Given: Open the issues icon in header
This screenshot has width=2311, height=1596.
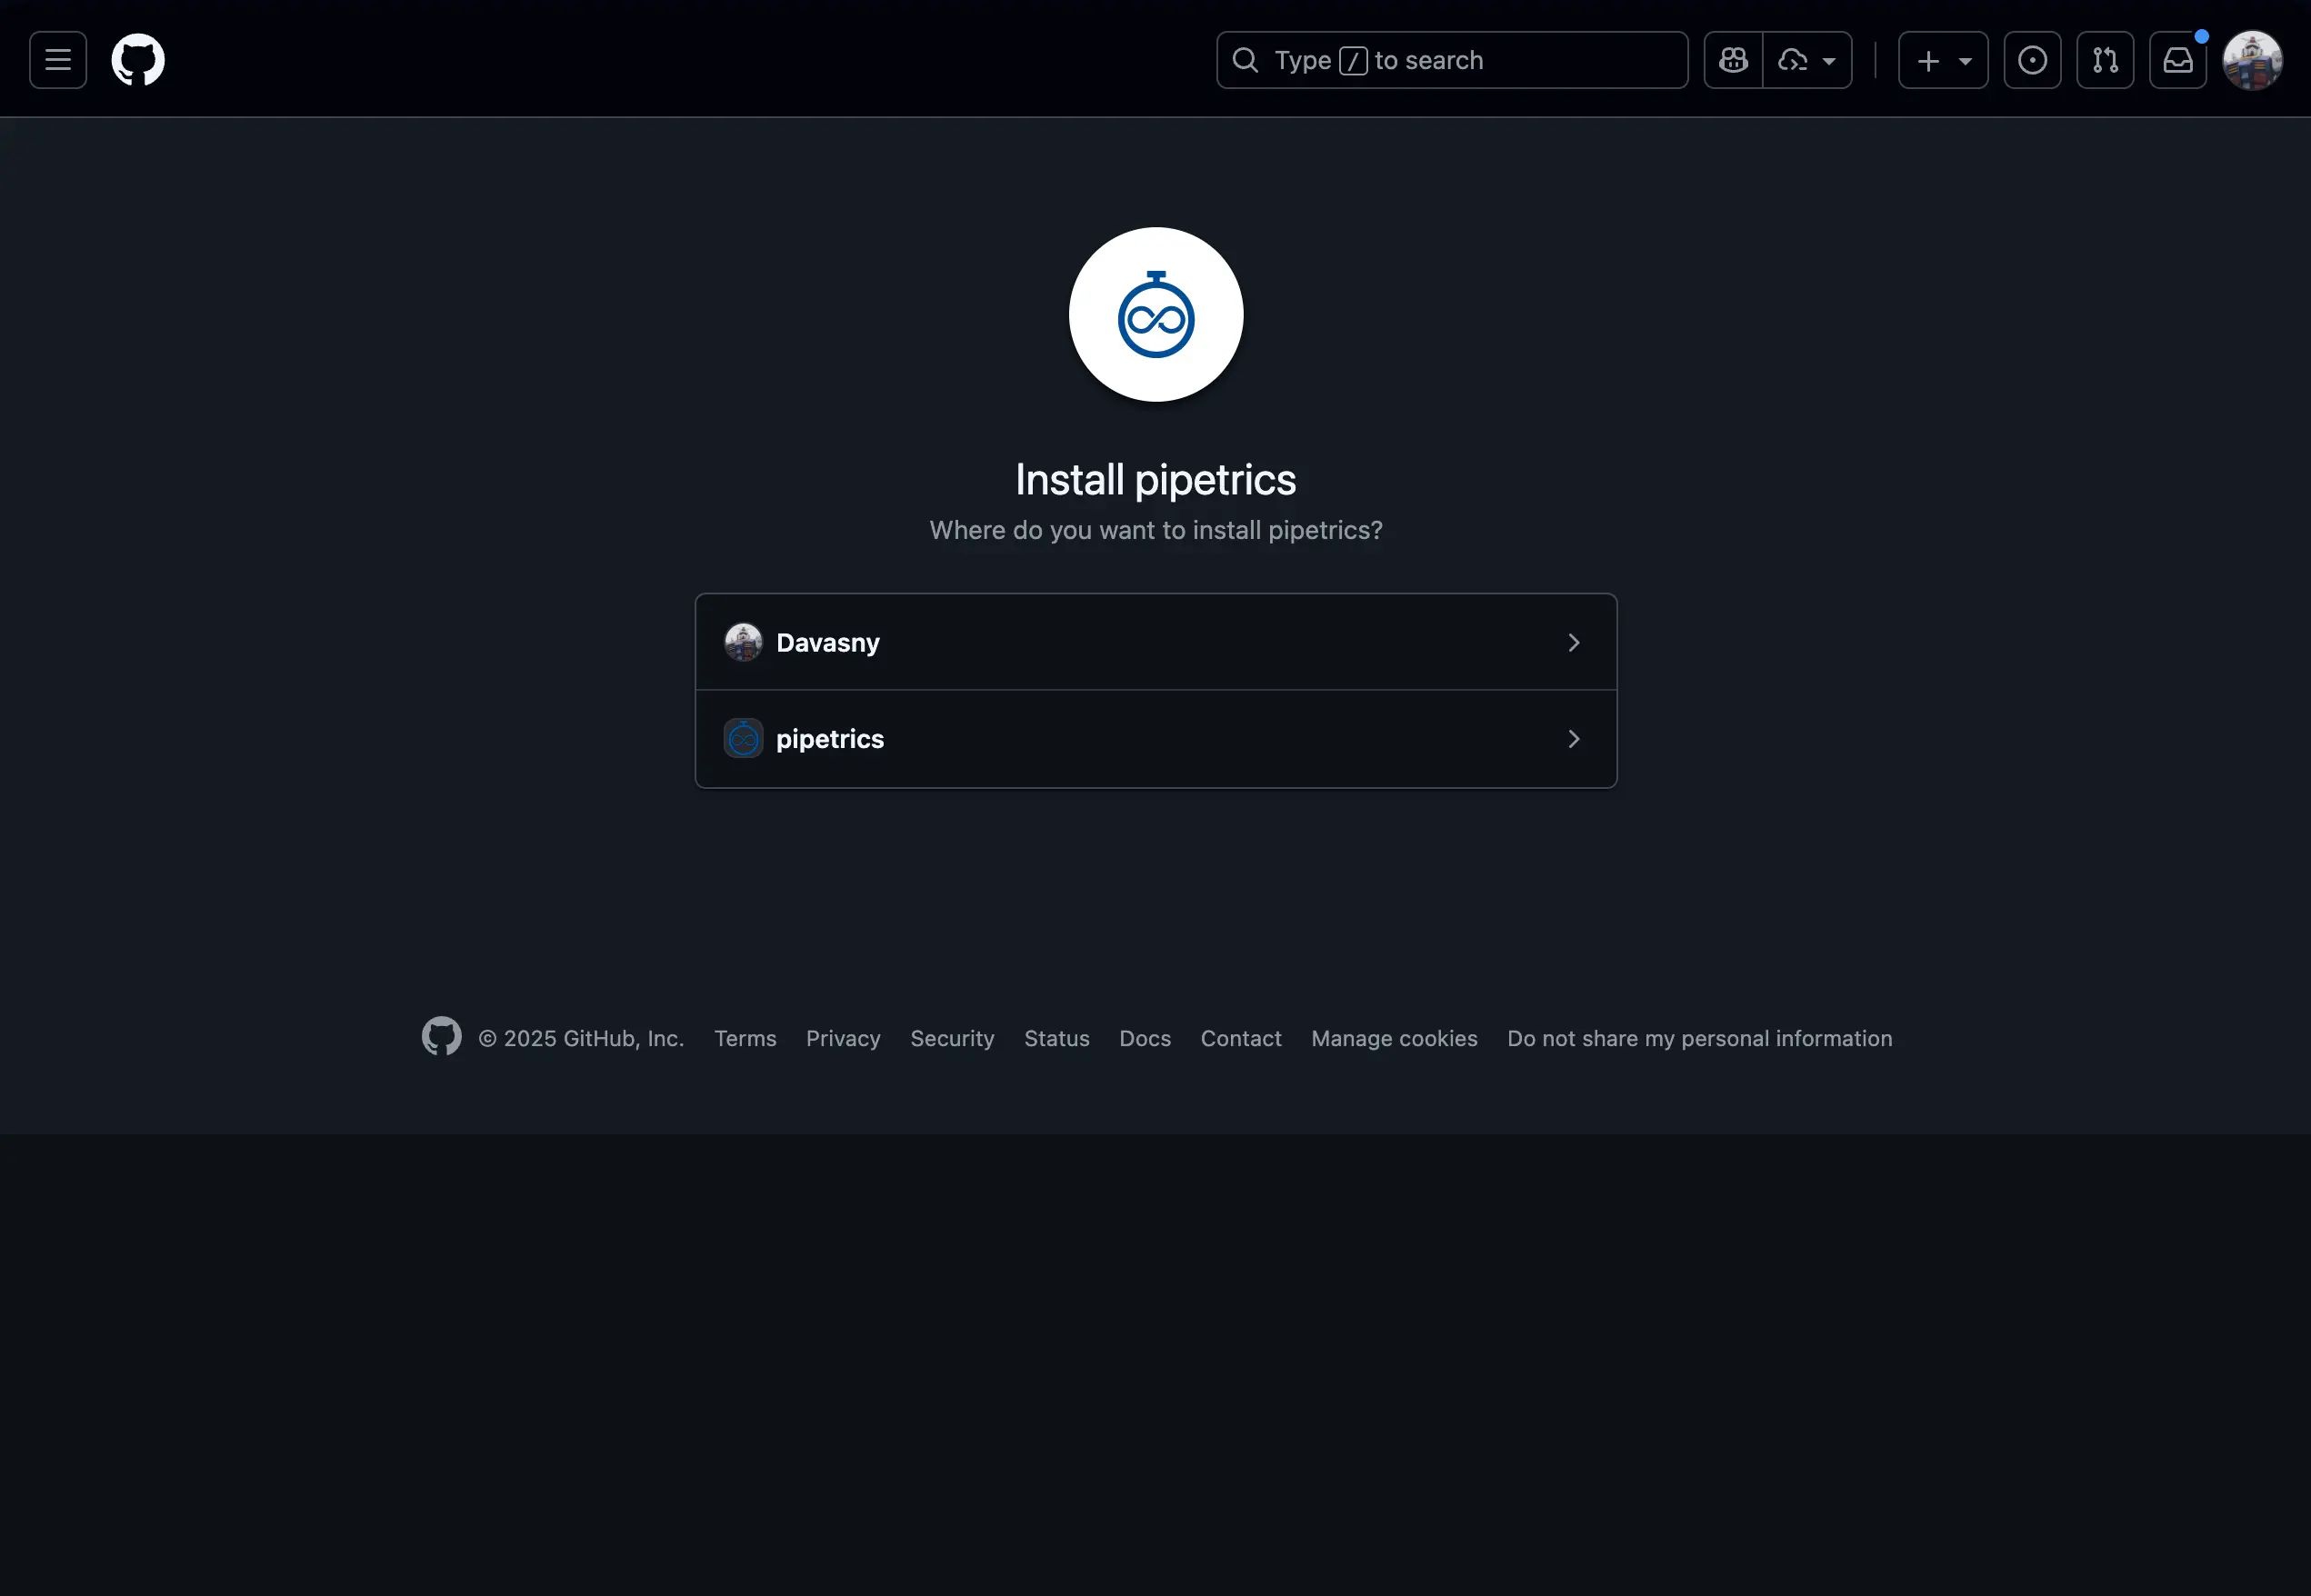Looking at the screenshot, I should pyautogui.click(x=2032, y=60).
